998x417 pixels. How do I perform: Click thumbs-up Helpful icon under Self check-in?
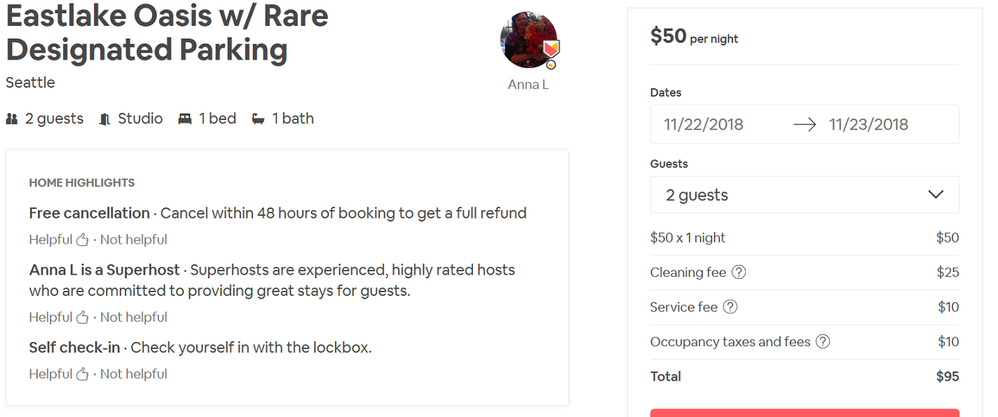point(83,374)
